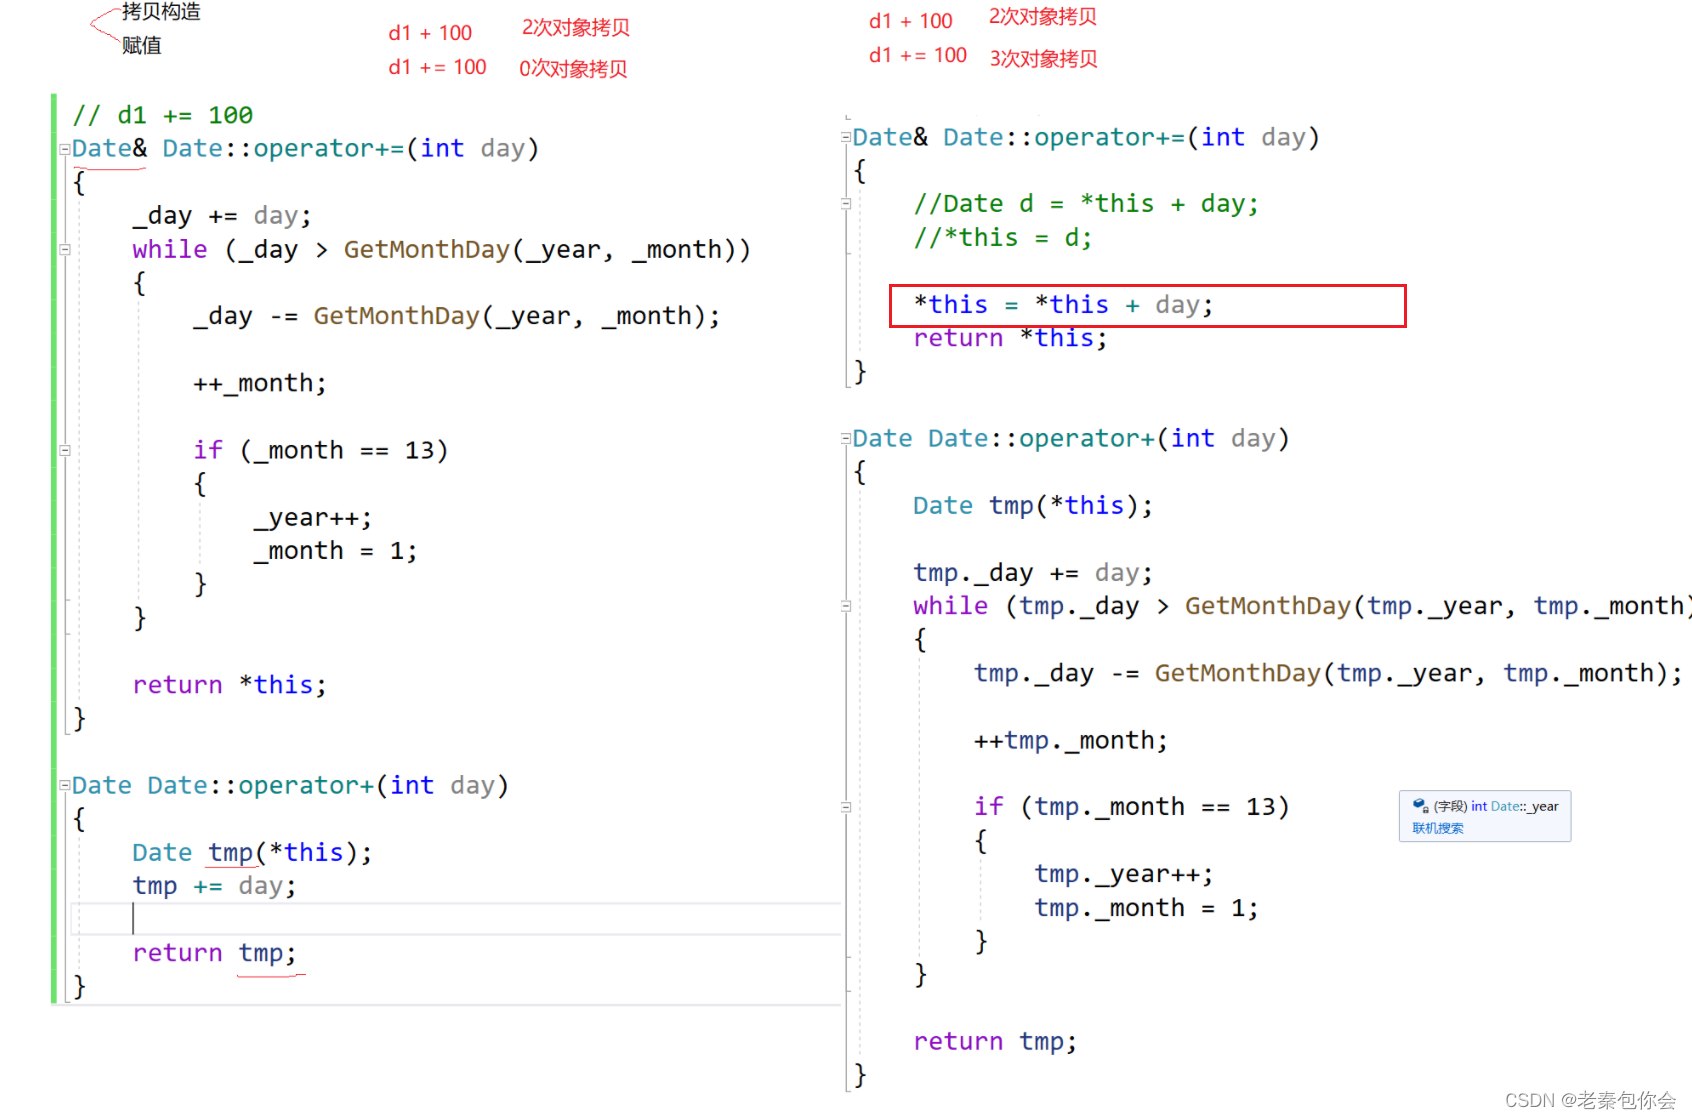Click the comment //*this = d;

tap(1003, 238)
